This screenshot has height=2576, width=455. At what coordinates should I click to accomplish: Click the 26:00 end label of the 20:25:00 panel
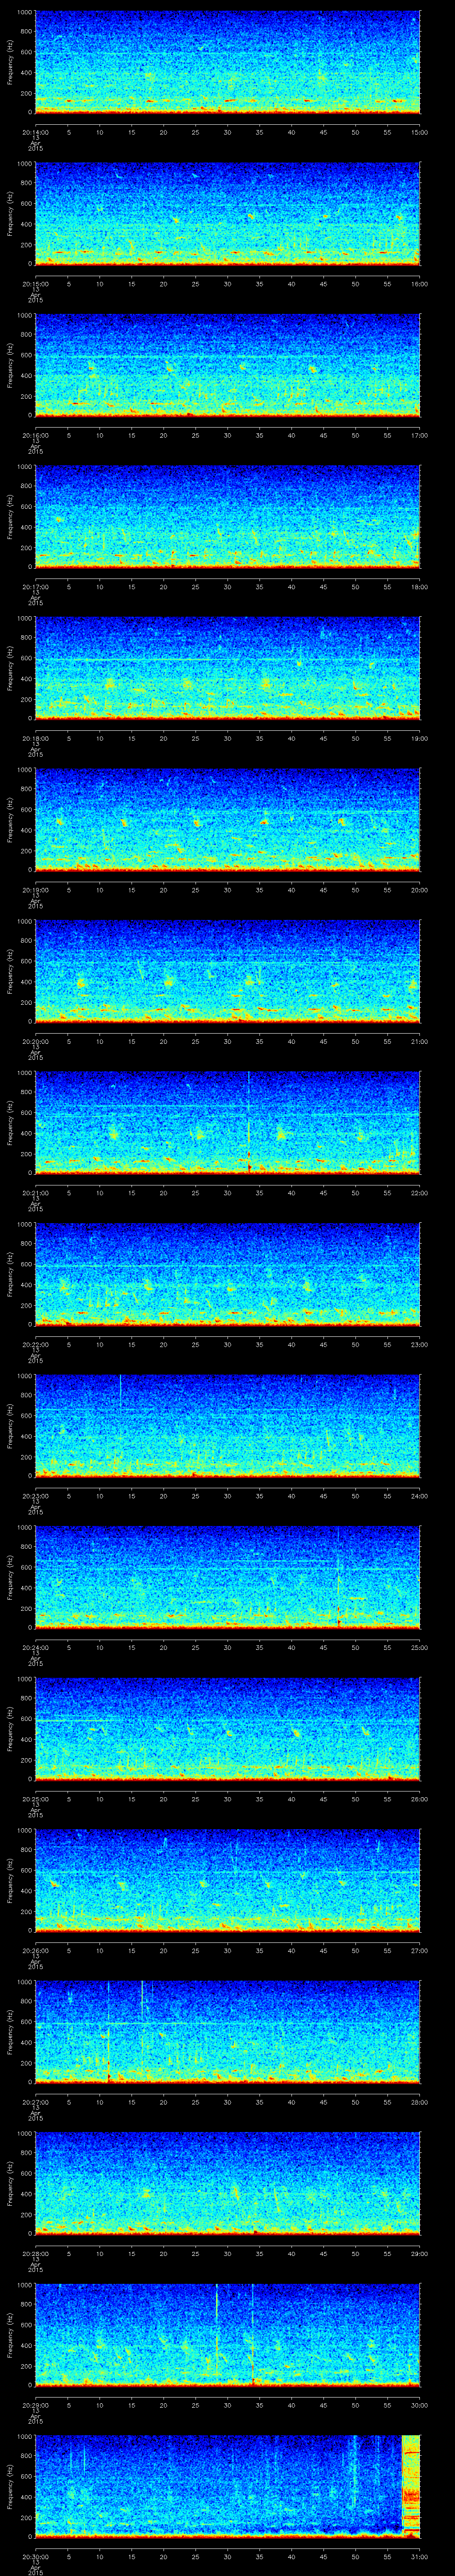click(420, 1798)
